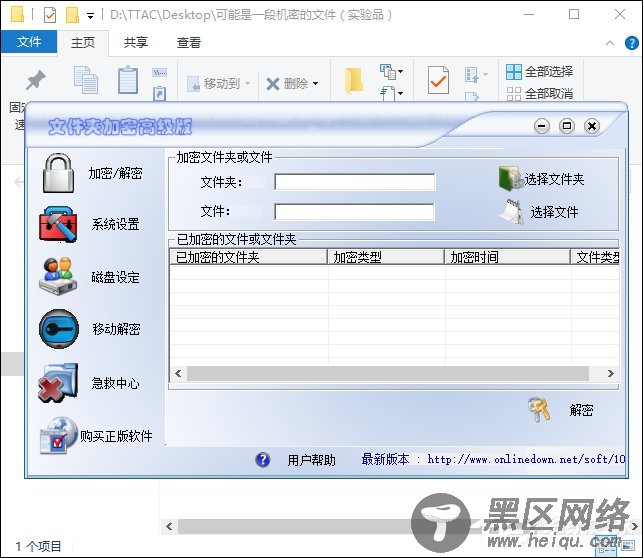Open quick access toolbar customize arrow
This screenshot has height=558, width=643.
point(90,16)
